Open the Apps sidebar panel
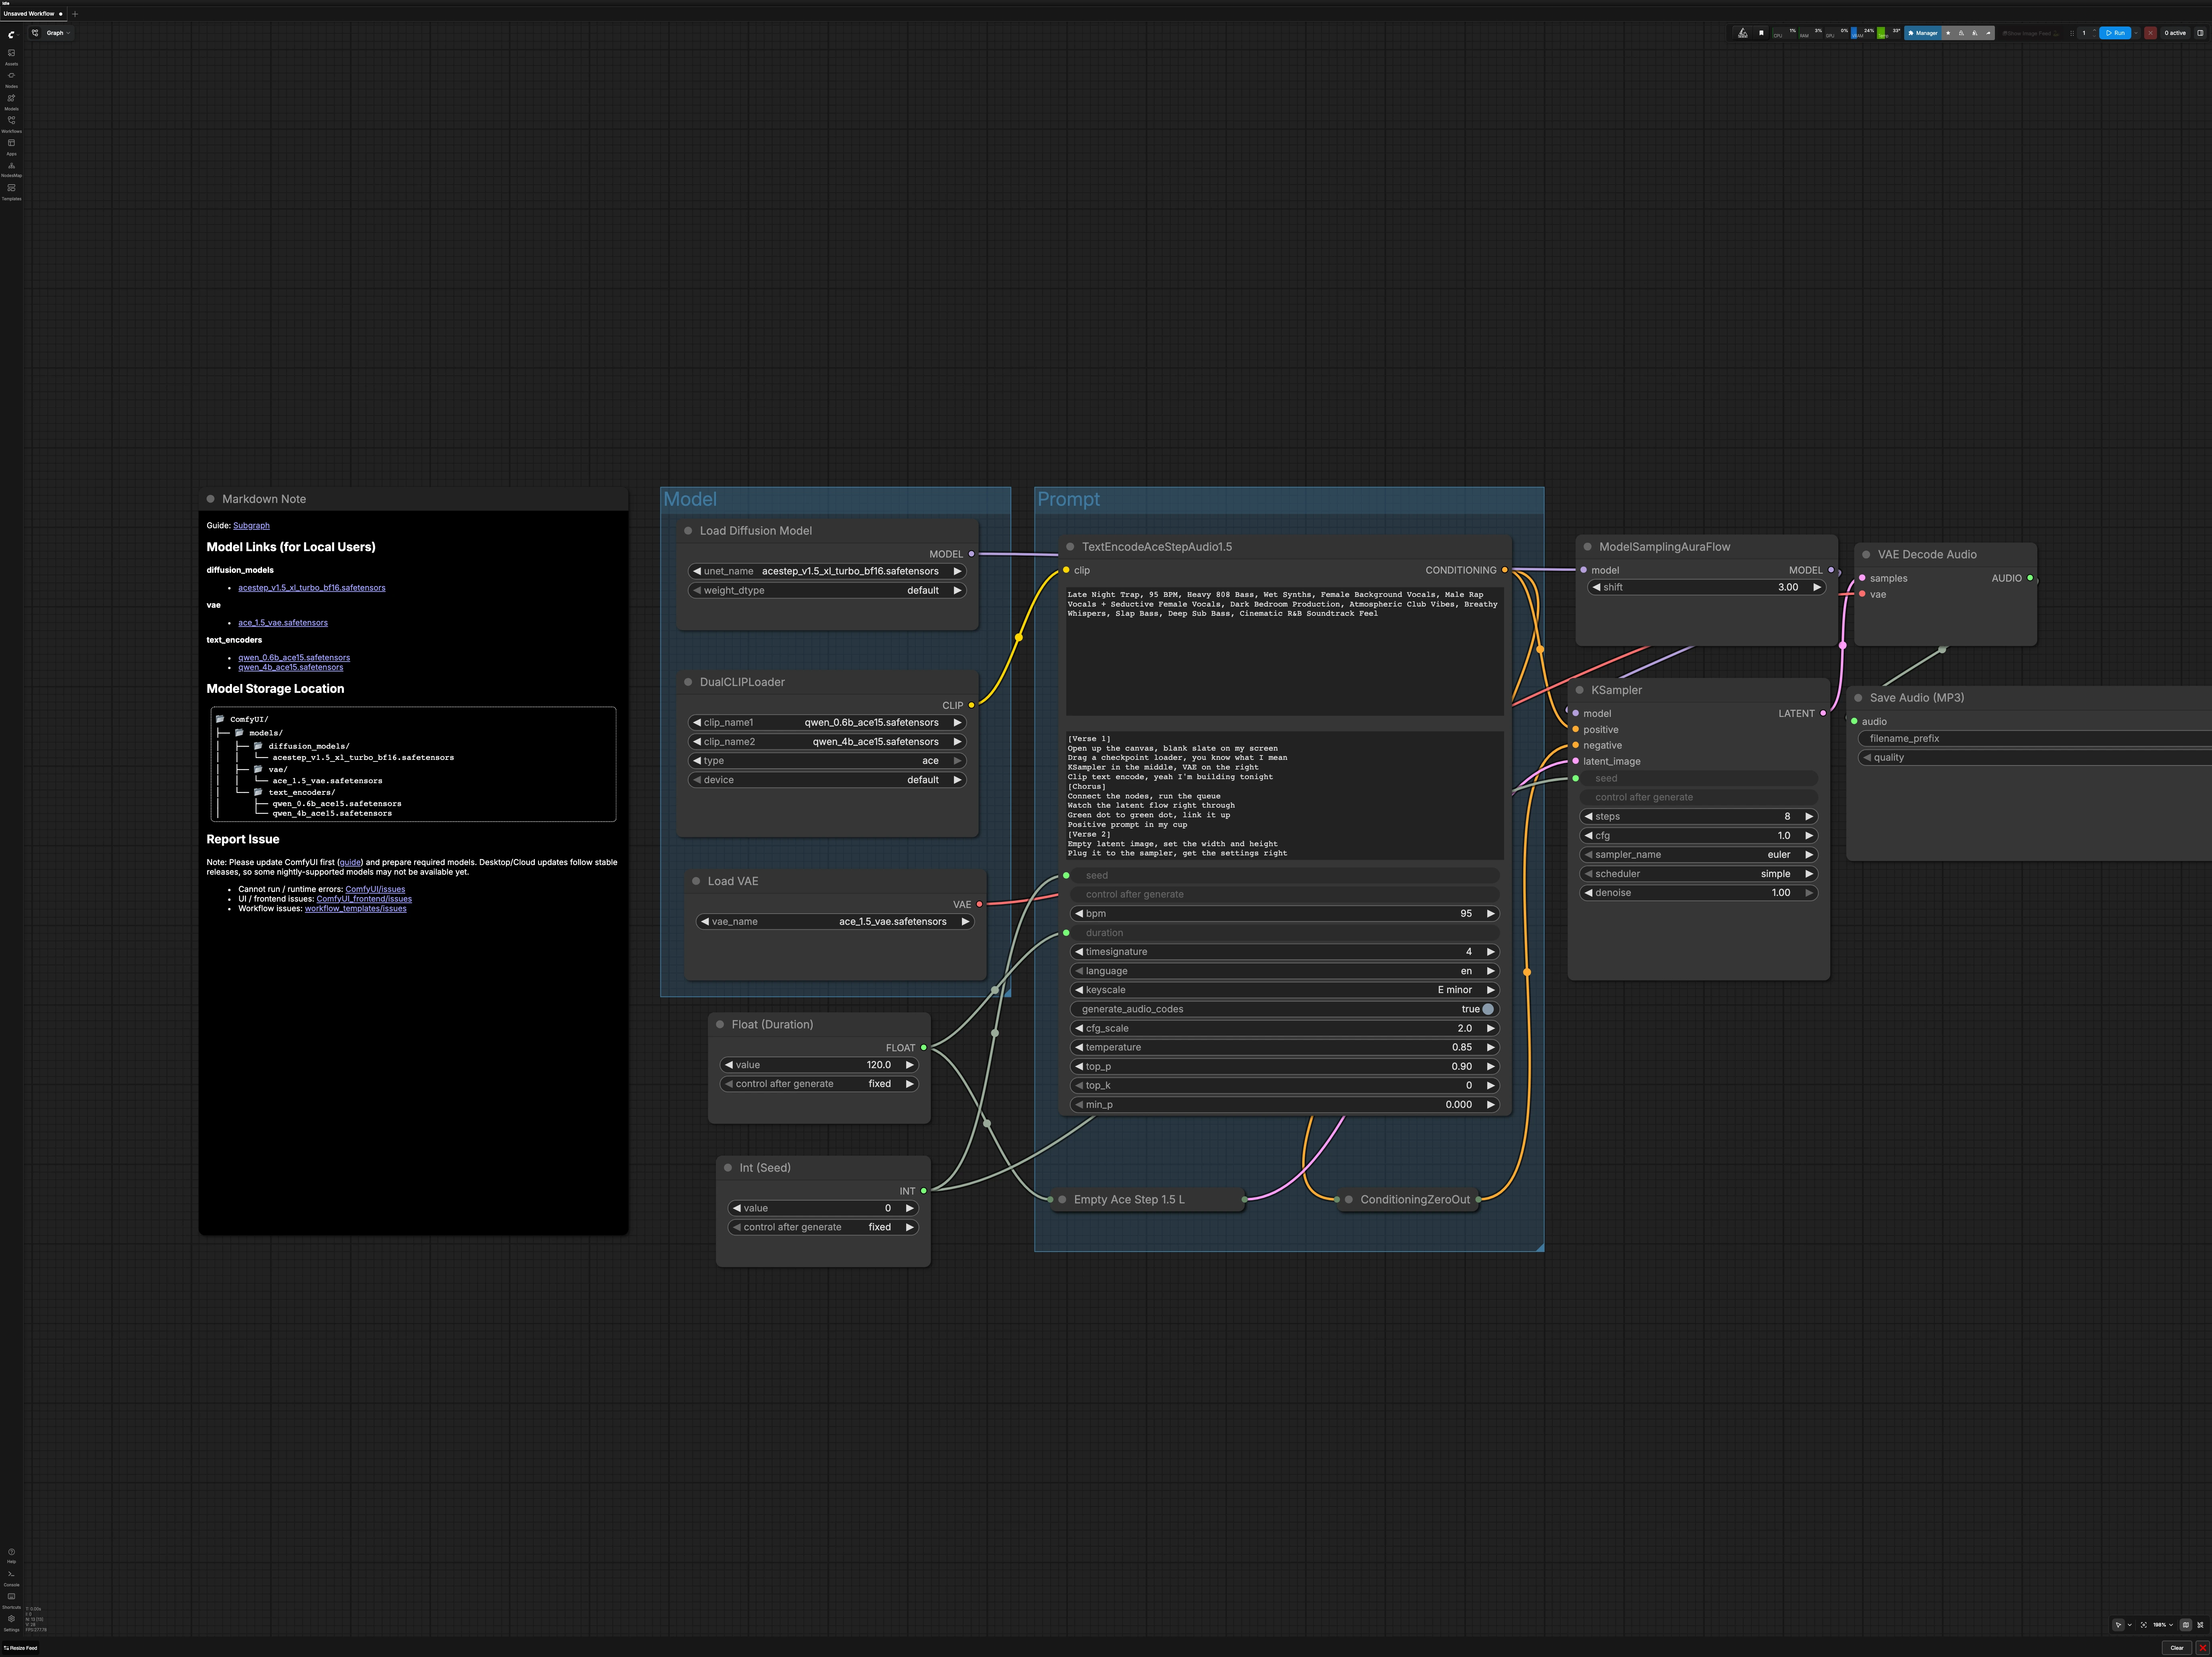Viewport: 2212px width, 1657px height. click(11, 146)
